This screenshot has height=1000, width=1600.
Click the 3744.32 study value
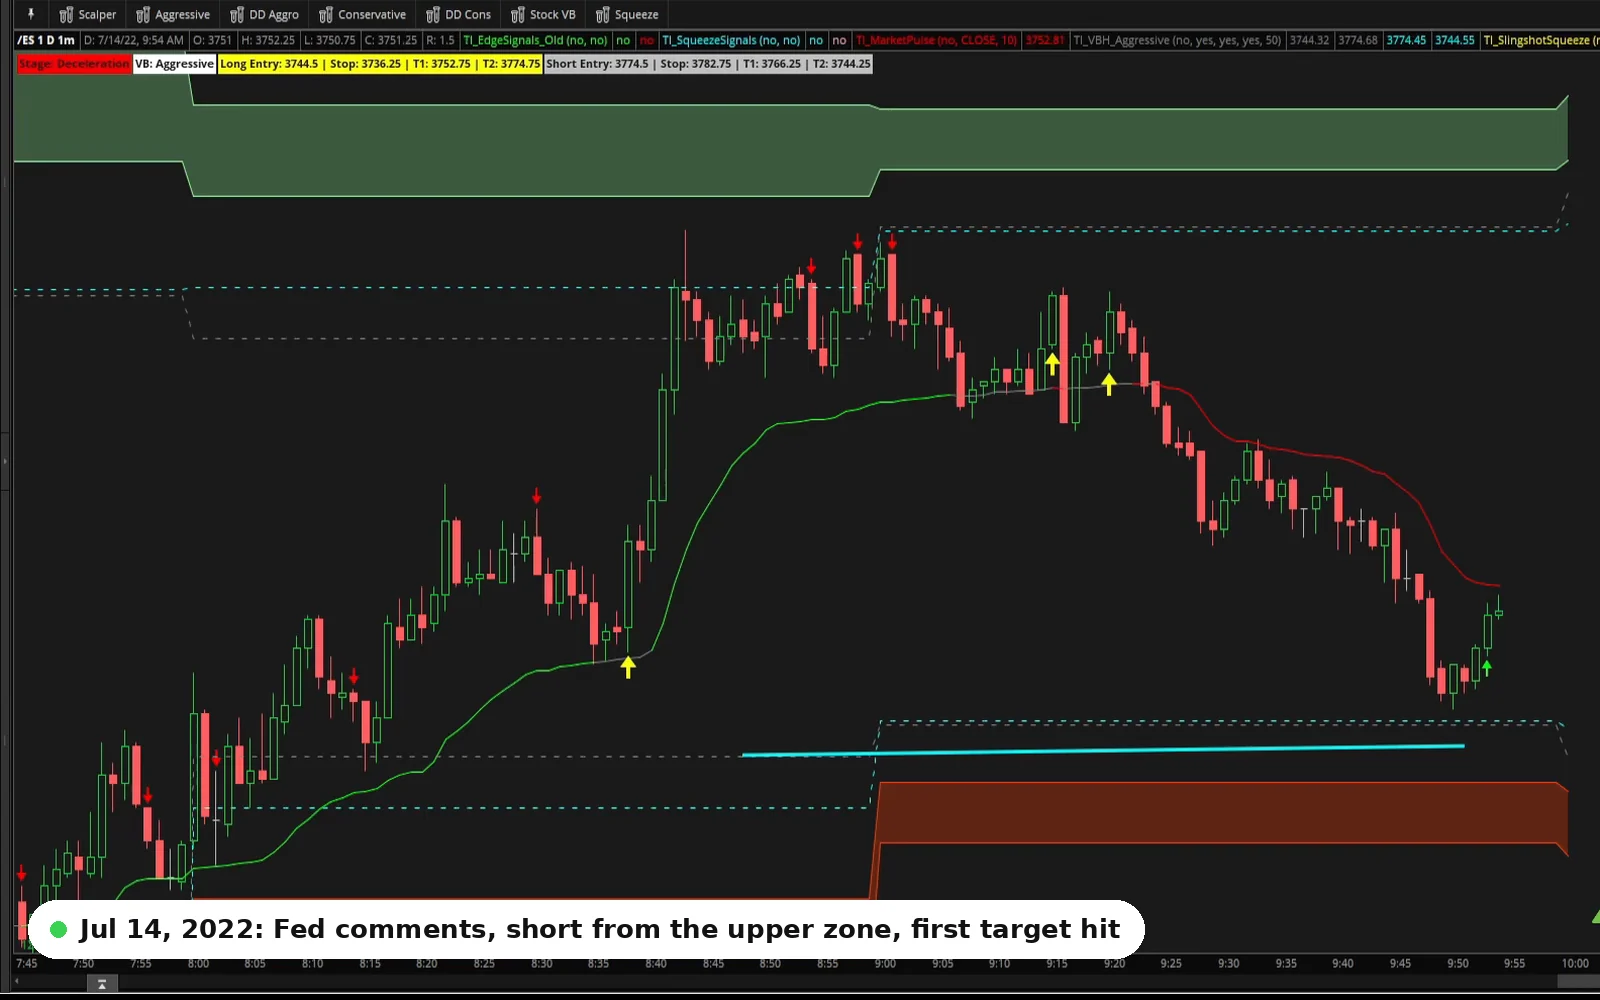click(1309, 40)
